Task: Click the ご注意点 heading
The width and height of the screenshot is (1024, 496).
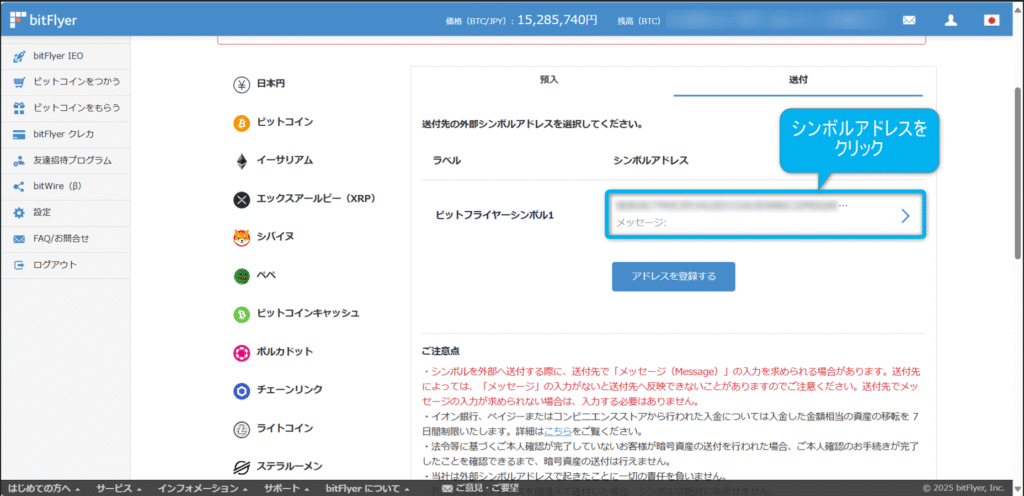Action: 440,351
